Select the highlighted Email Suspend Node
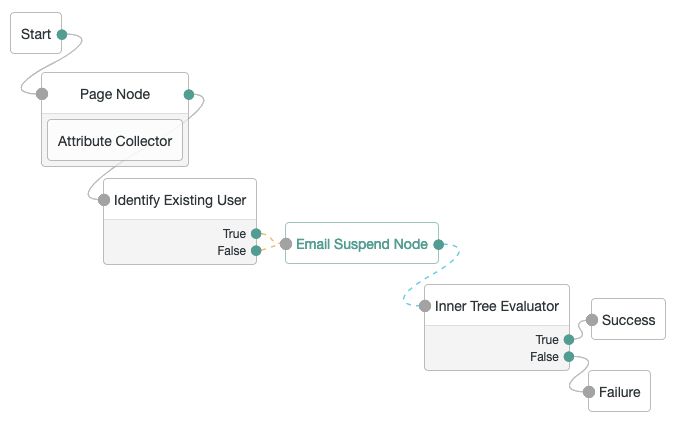The width and height of the screenshot is (674, 425). [x=362, y=243]
